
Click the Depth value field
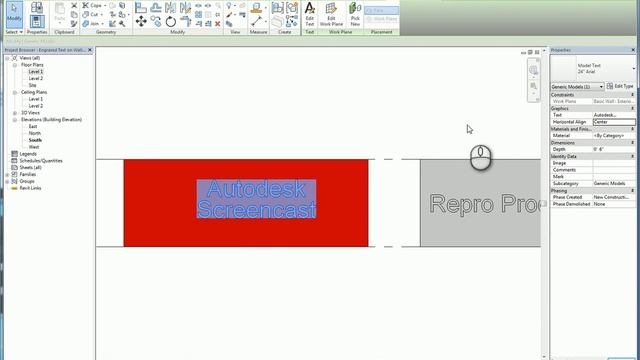pyautogui.click(x=614, y=149)
